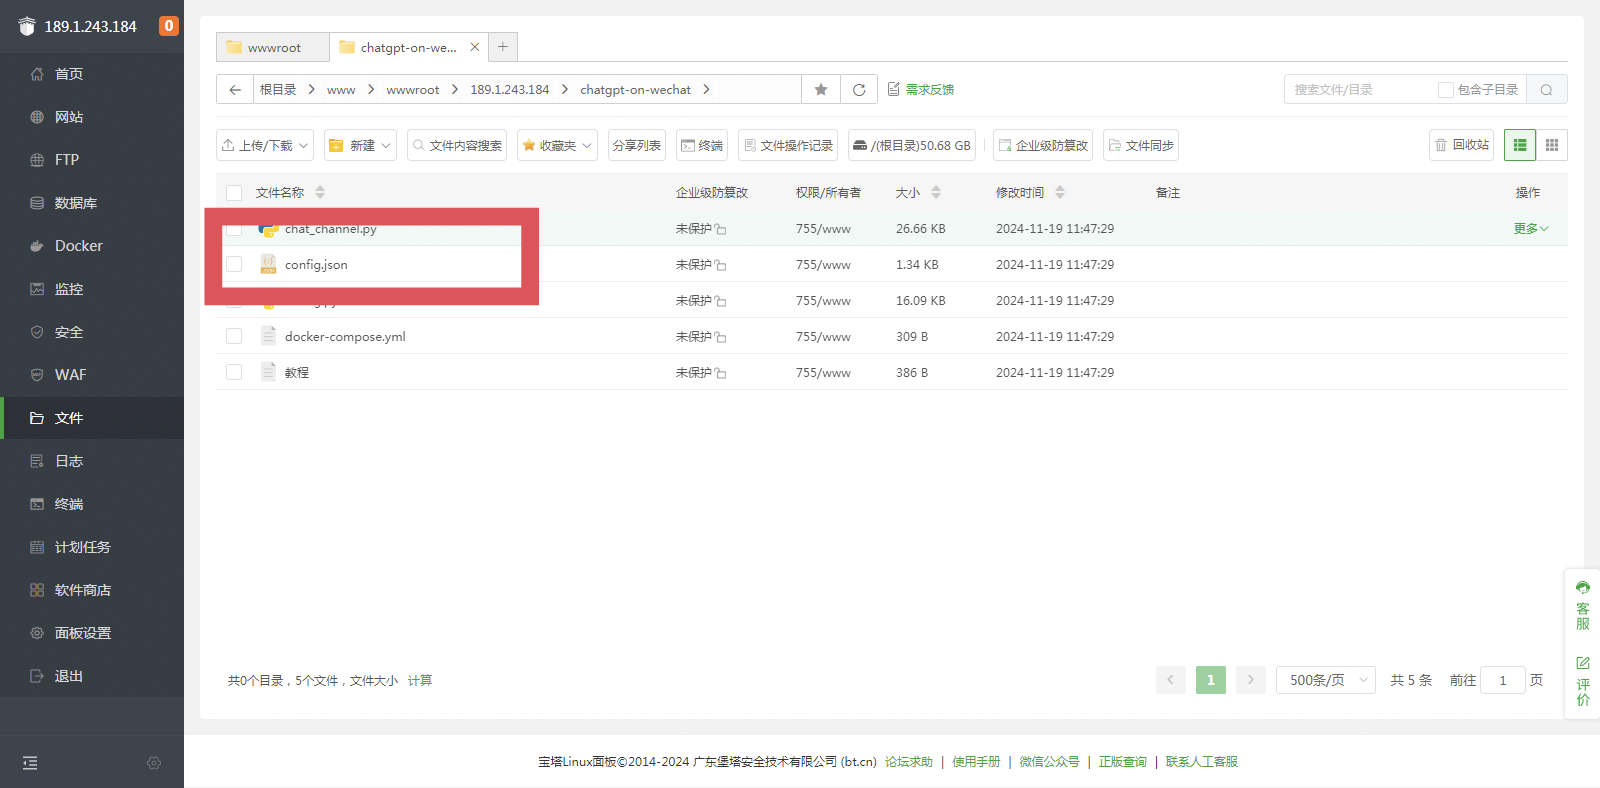Open sidebar settings gear icon
1600x788 pixels.
154,763
